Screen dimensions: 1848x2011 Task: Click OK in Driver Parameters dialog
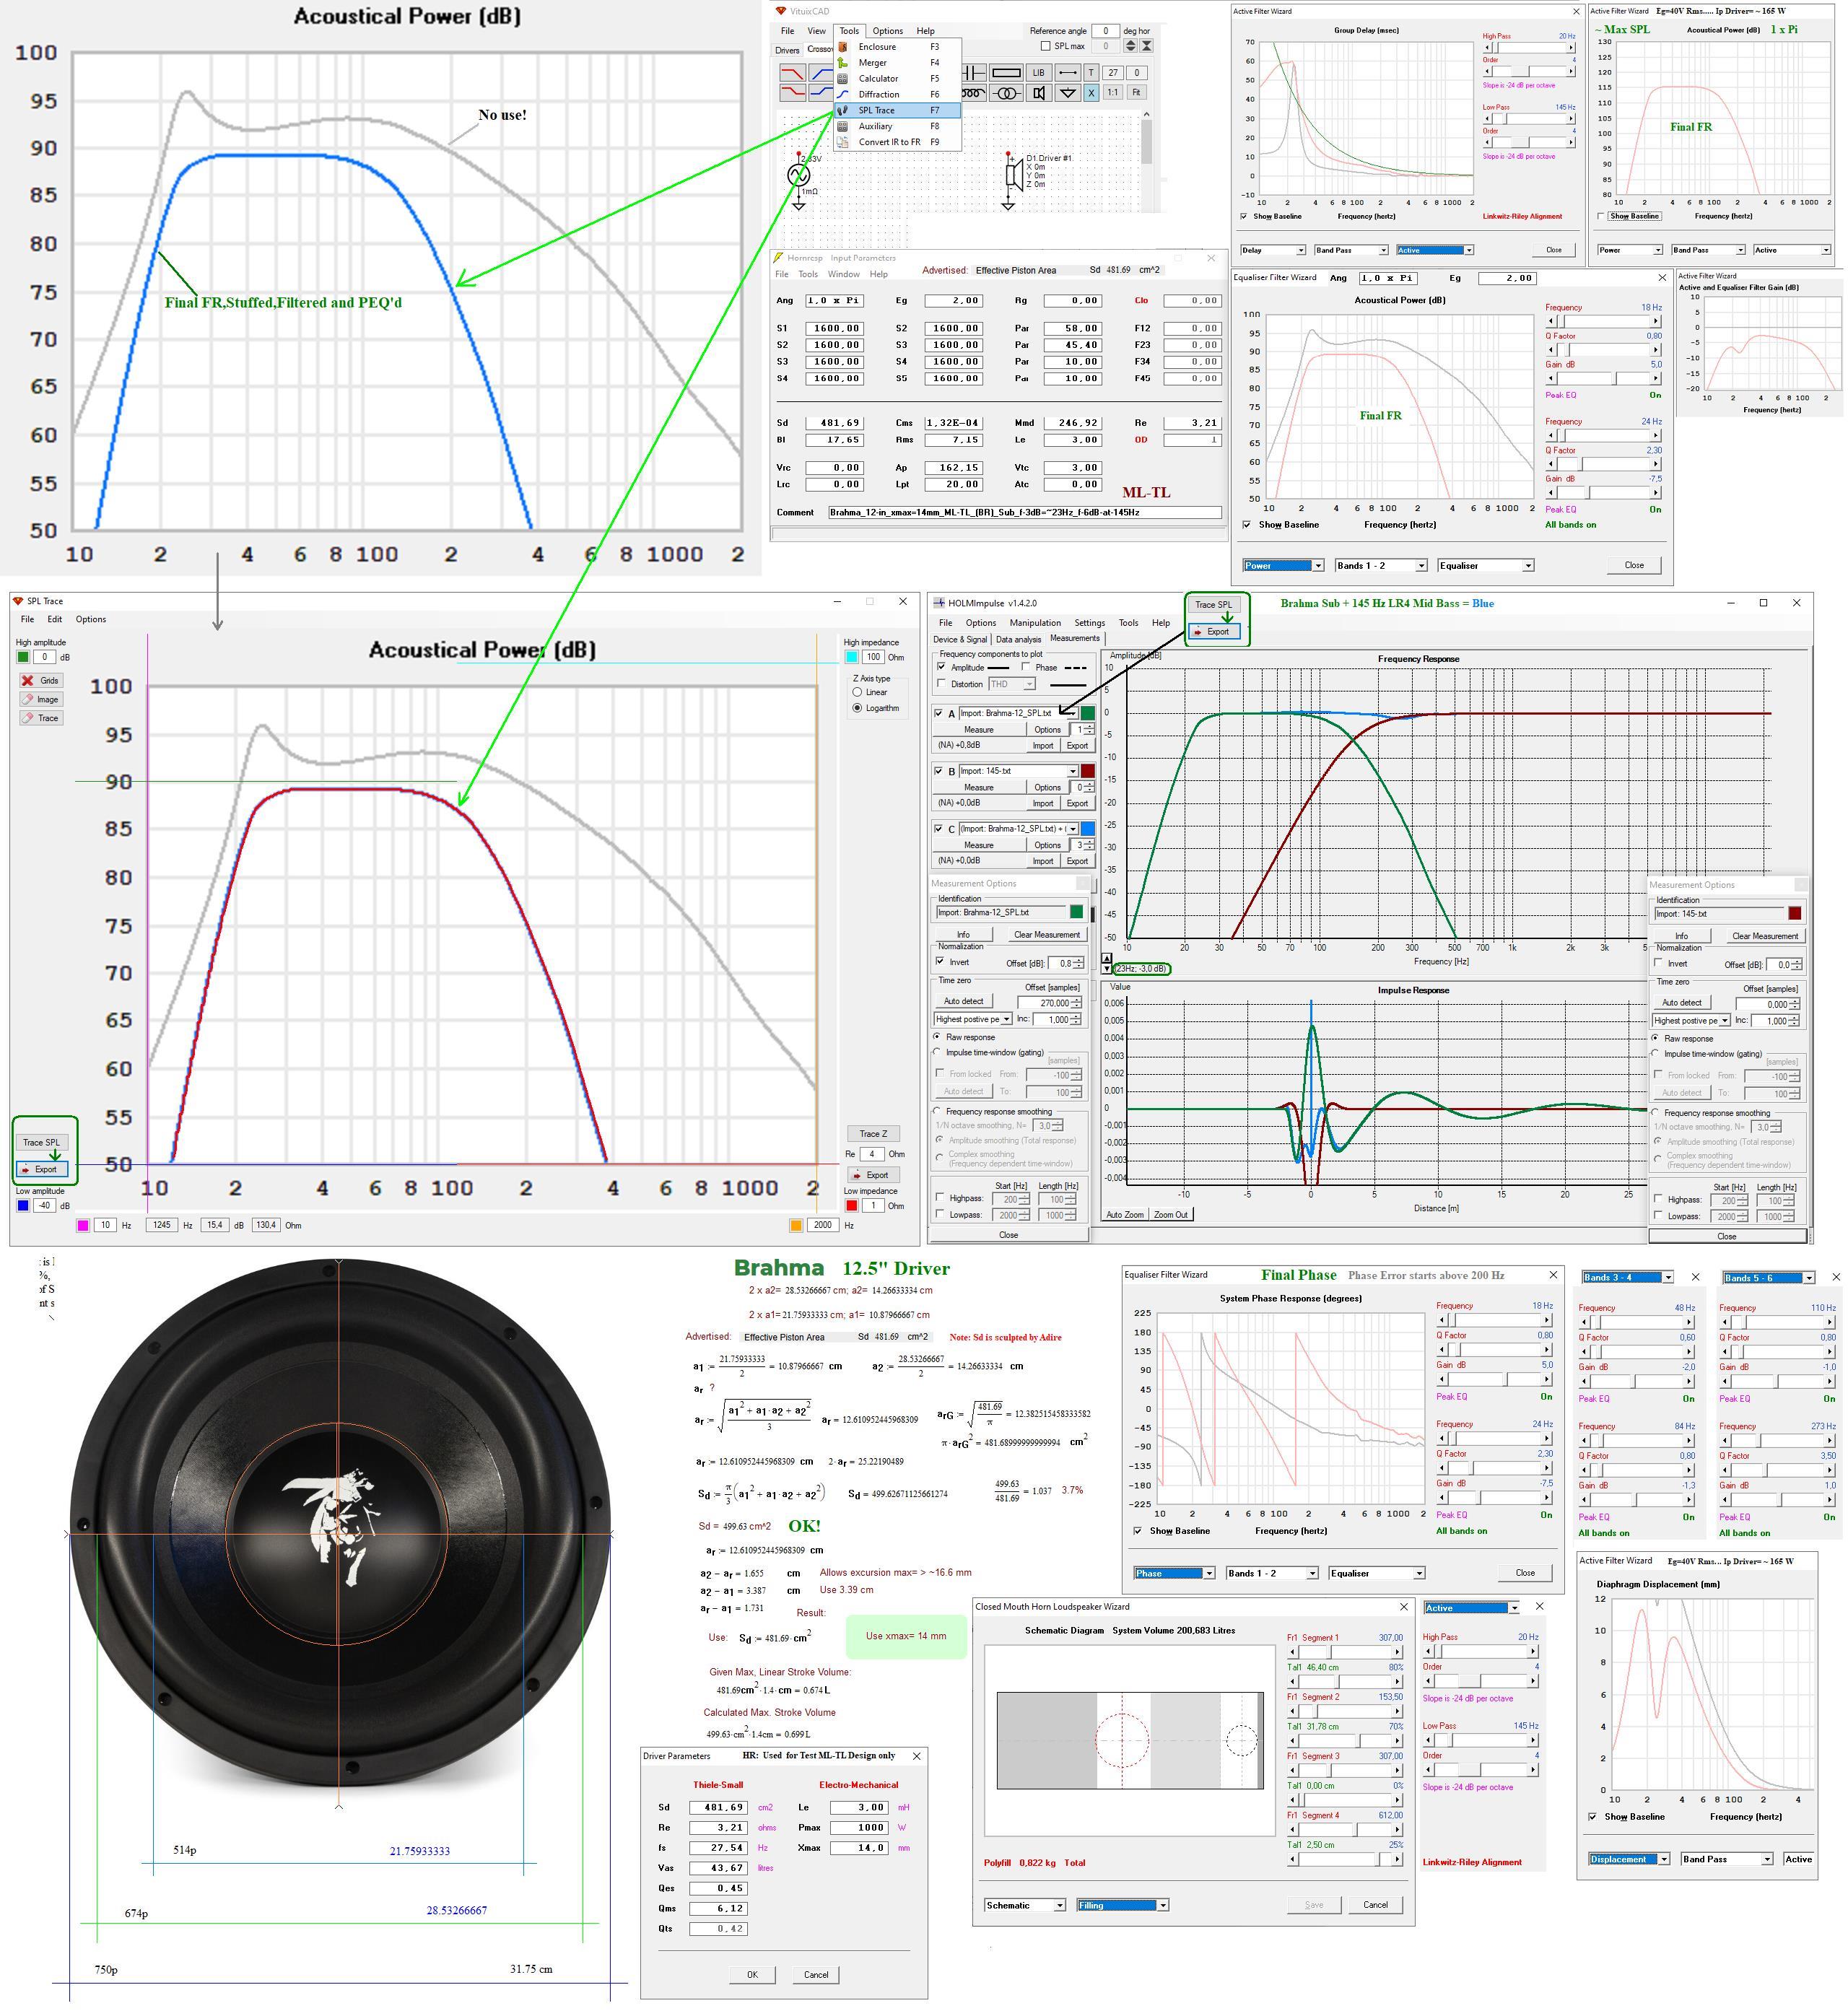[x=752, y=1975]
